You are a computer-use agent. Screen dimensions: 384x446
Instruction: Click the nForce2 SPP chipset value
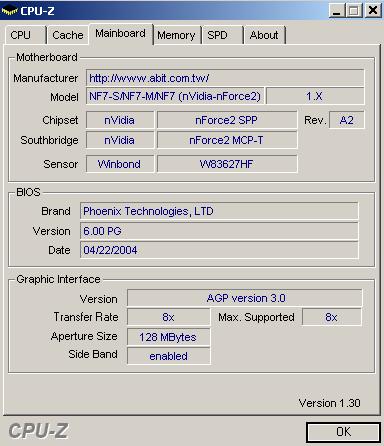tap(227, 120)
